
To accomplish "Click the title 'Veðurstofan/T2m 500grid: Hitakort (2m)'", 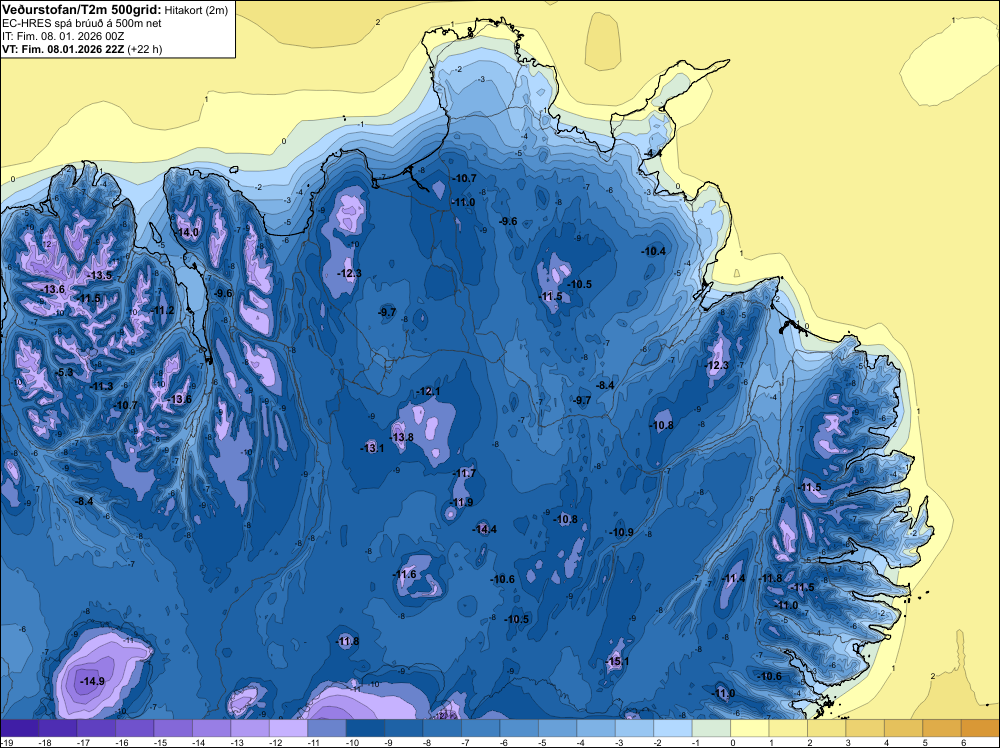I will coord(115,10).
